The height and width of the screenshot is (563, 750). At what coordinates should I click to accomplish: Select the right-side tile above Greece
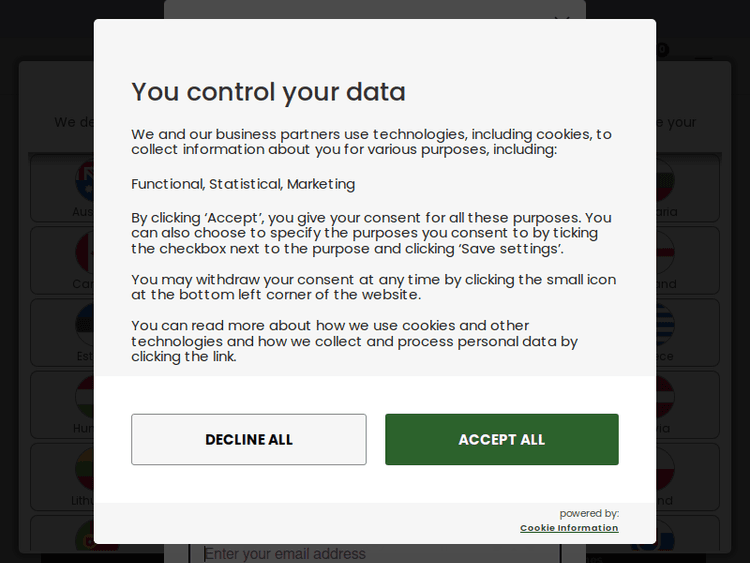point(687,260)
